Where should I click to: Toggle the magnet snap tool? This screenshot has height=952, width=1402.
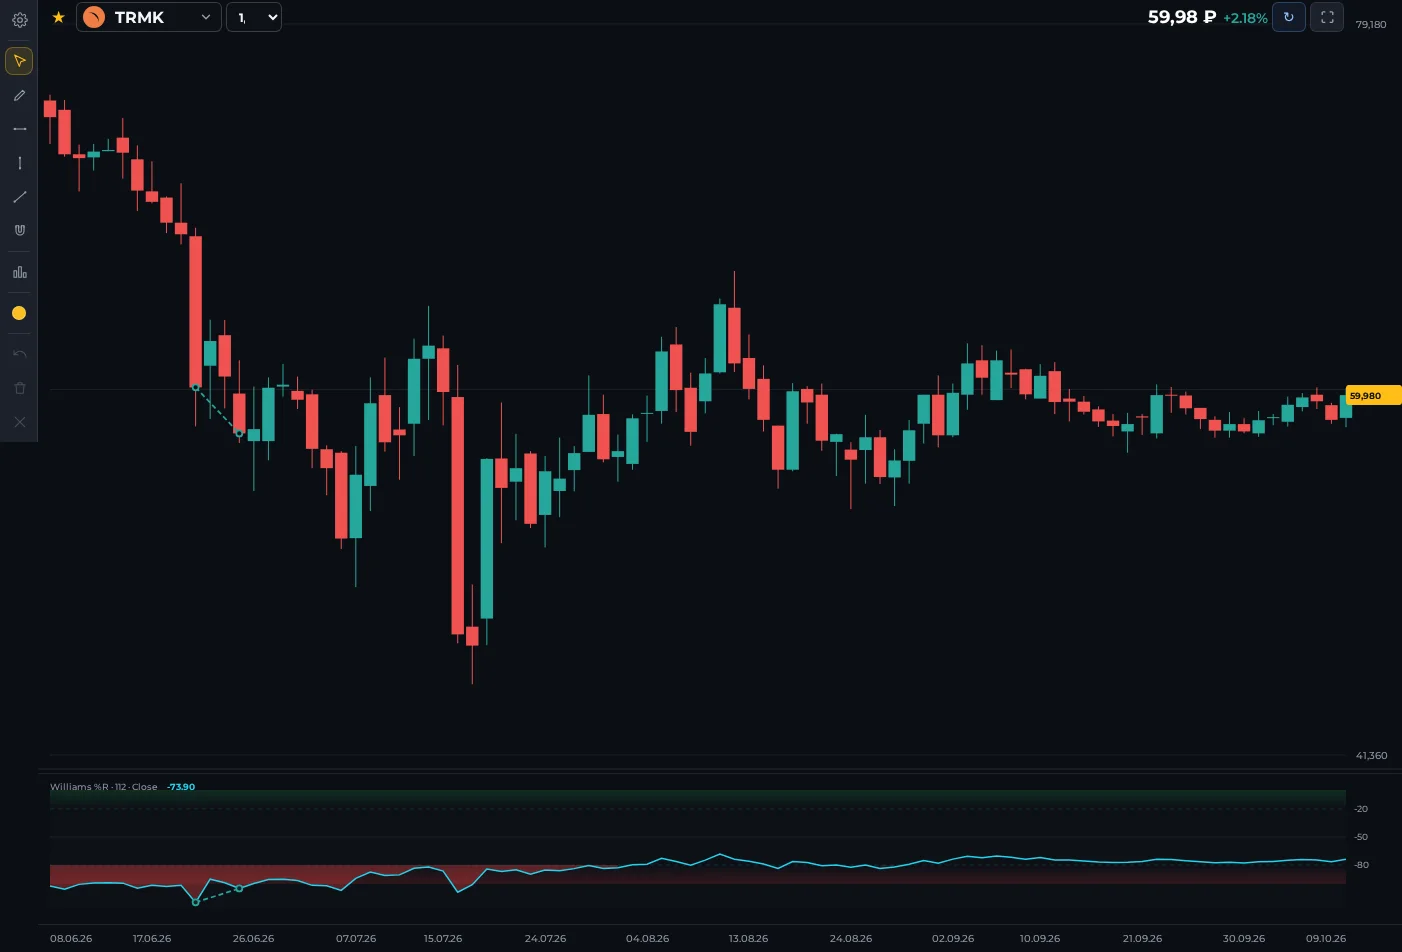click(x=19, y=230)
